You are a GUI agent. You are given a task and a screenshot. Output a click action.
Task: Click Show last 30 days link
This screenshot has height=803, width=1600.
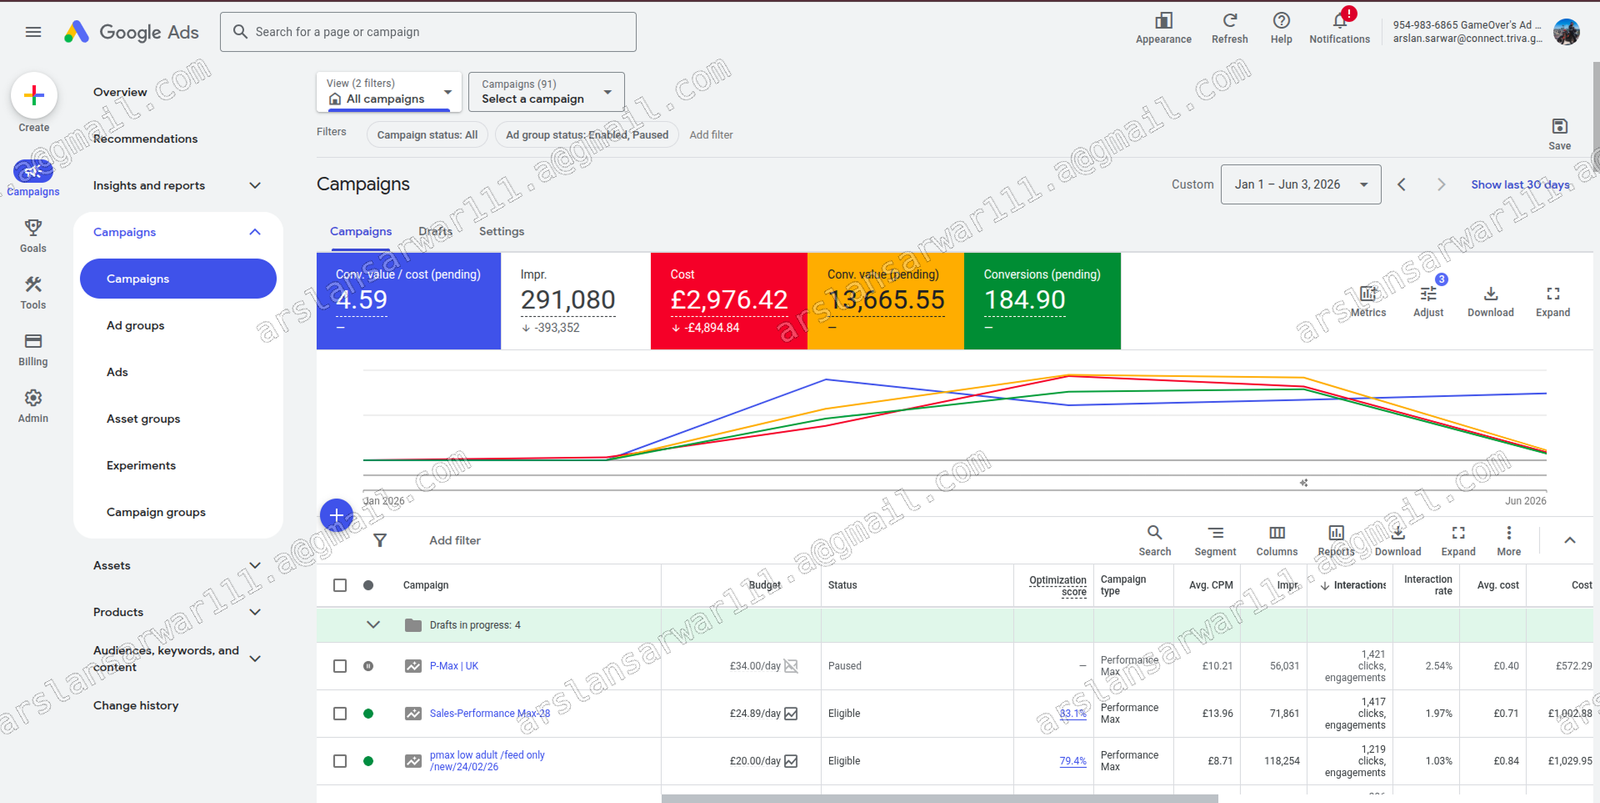(x=1520, y=184)
